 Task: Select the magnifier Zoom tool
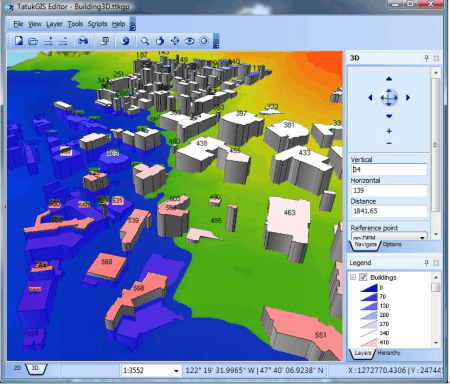pos(145,41)
